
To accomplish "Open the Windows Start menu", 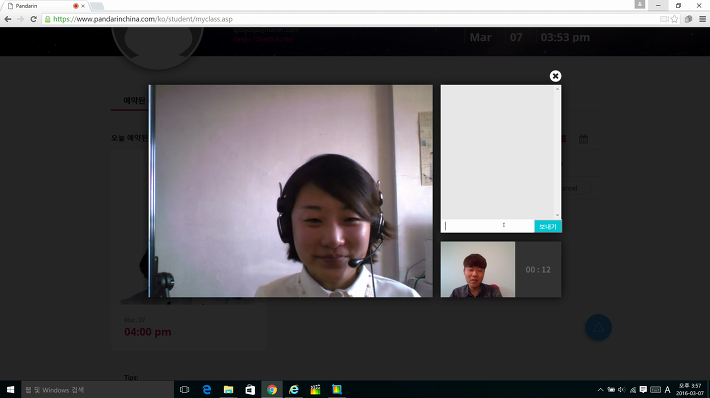I will [x=10, y=389].
